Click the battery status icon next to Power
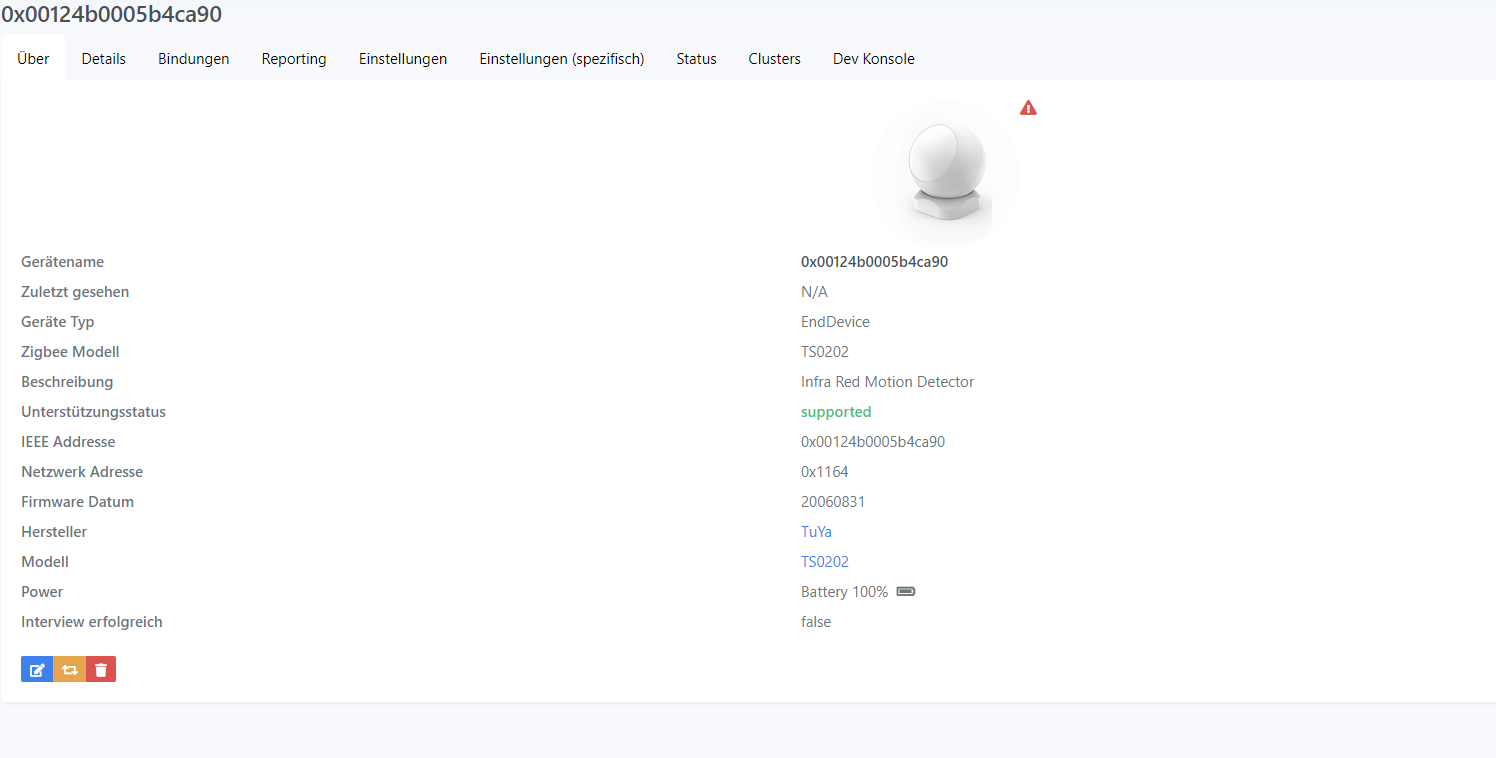The width and height of the screenshot is (1496, 758). pyautogui.click(x=905, y=591)
